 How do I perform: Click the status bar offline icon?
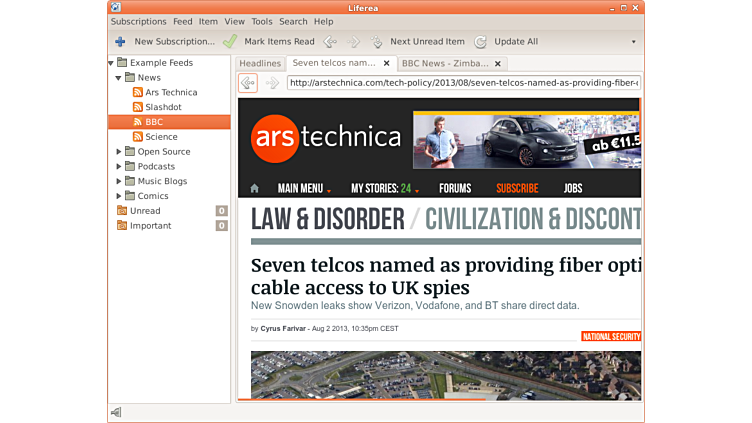tap(116, 412)
